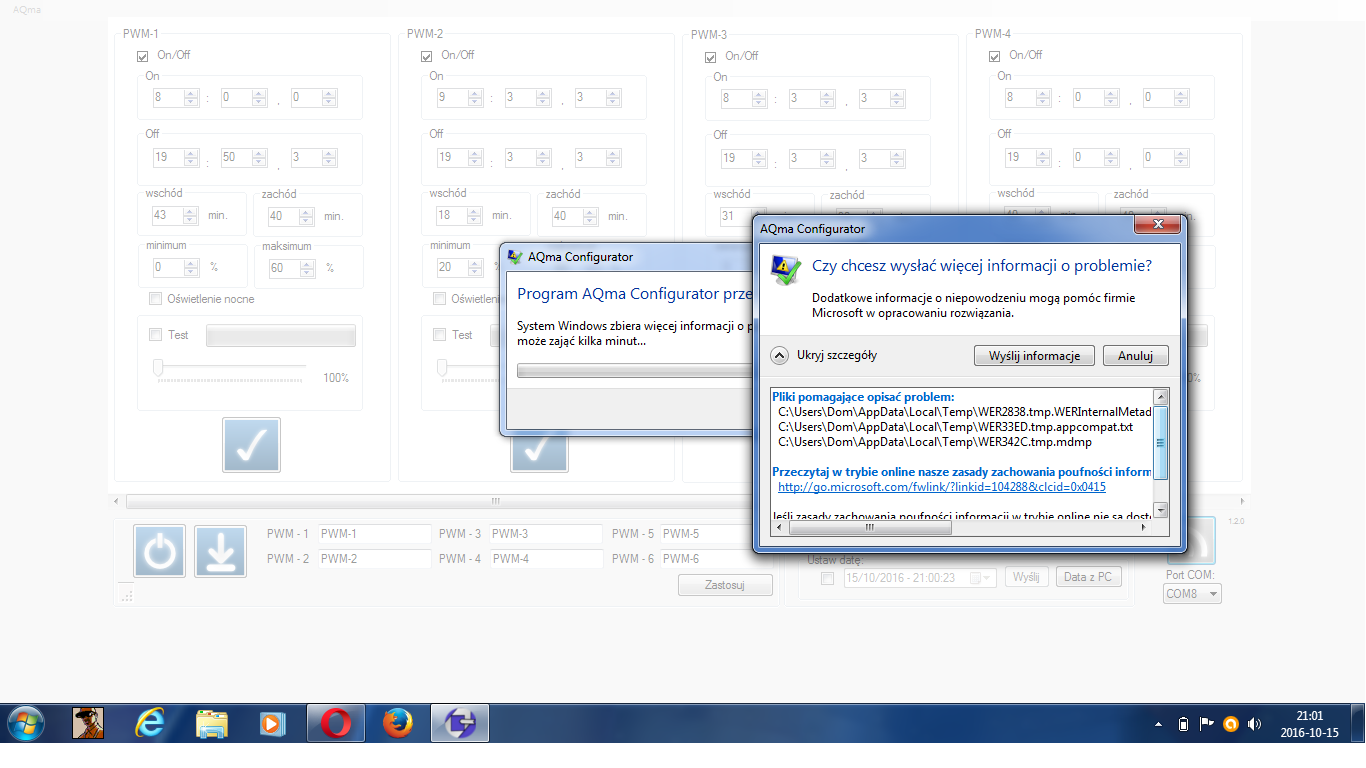Click Anuluj in the error dialog
This screenshot has width=1366, height=768.
pyautogui.click(x=1135, y=356)
